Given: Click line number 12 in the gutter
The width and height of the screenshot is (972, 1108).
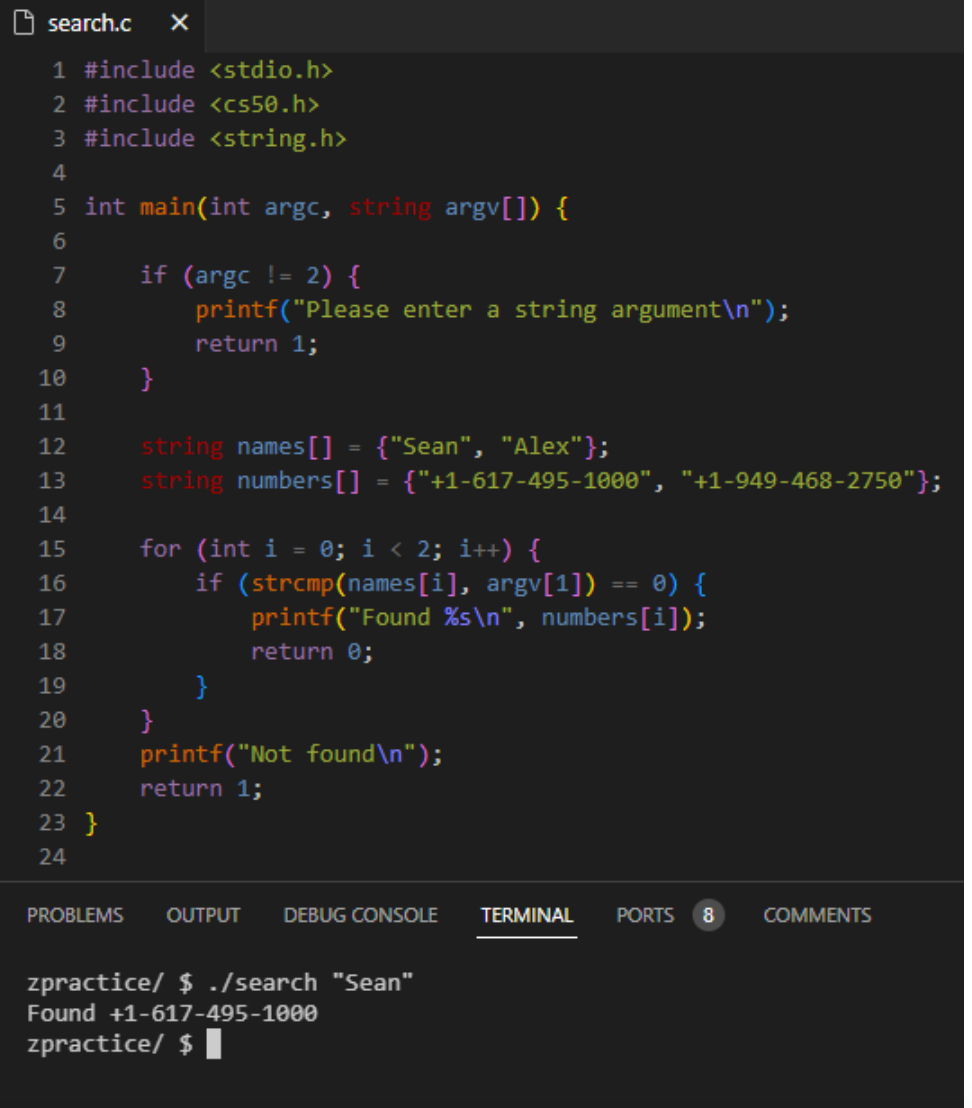Looking at the screenshot, I should click(52, 447).
